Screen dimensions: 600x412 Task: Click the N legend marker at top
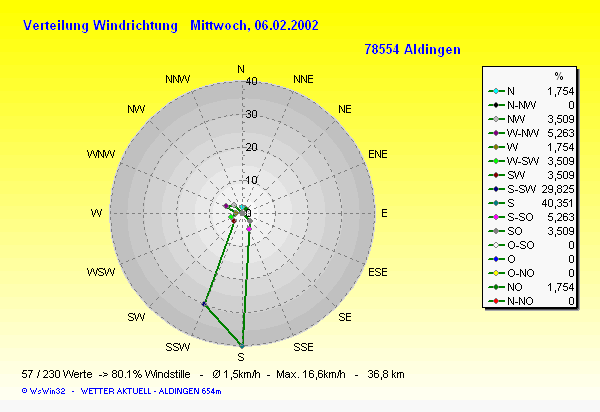[497, 90]
